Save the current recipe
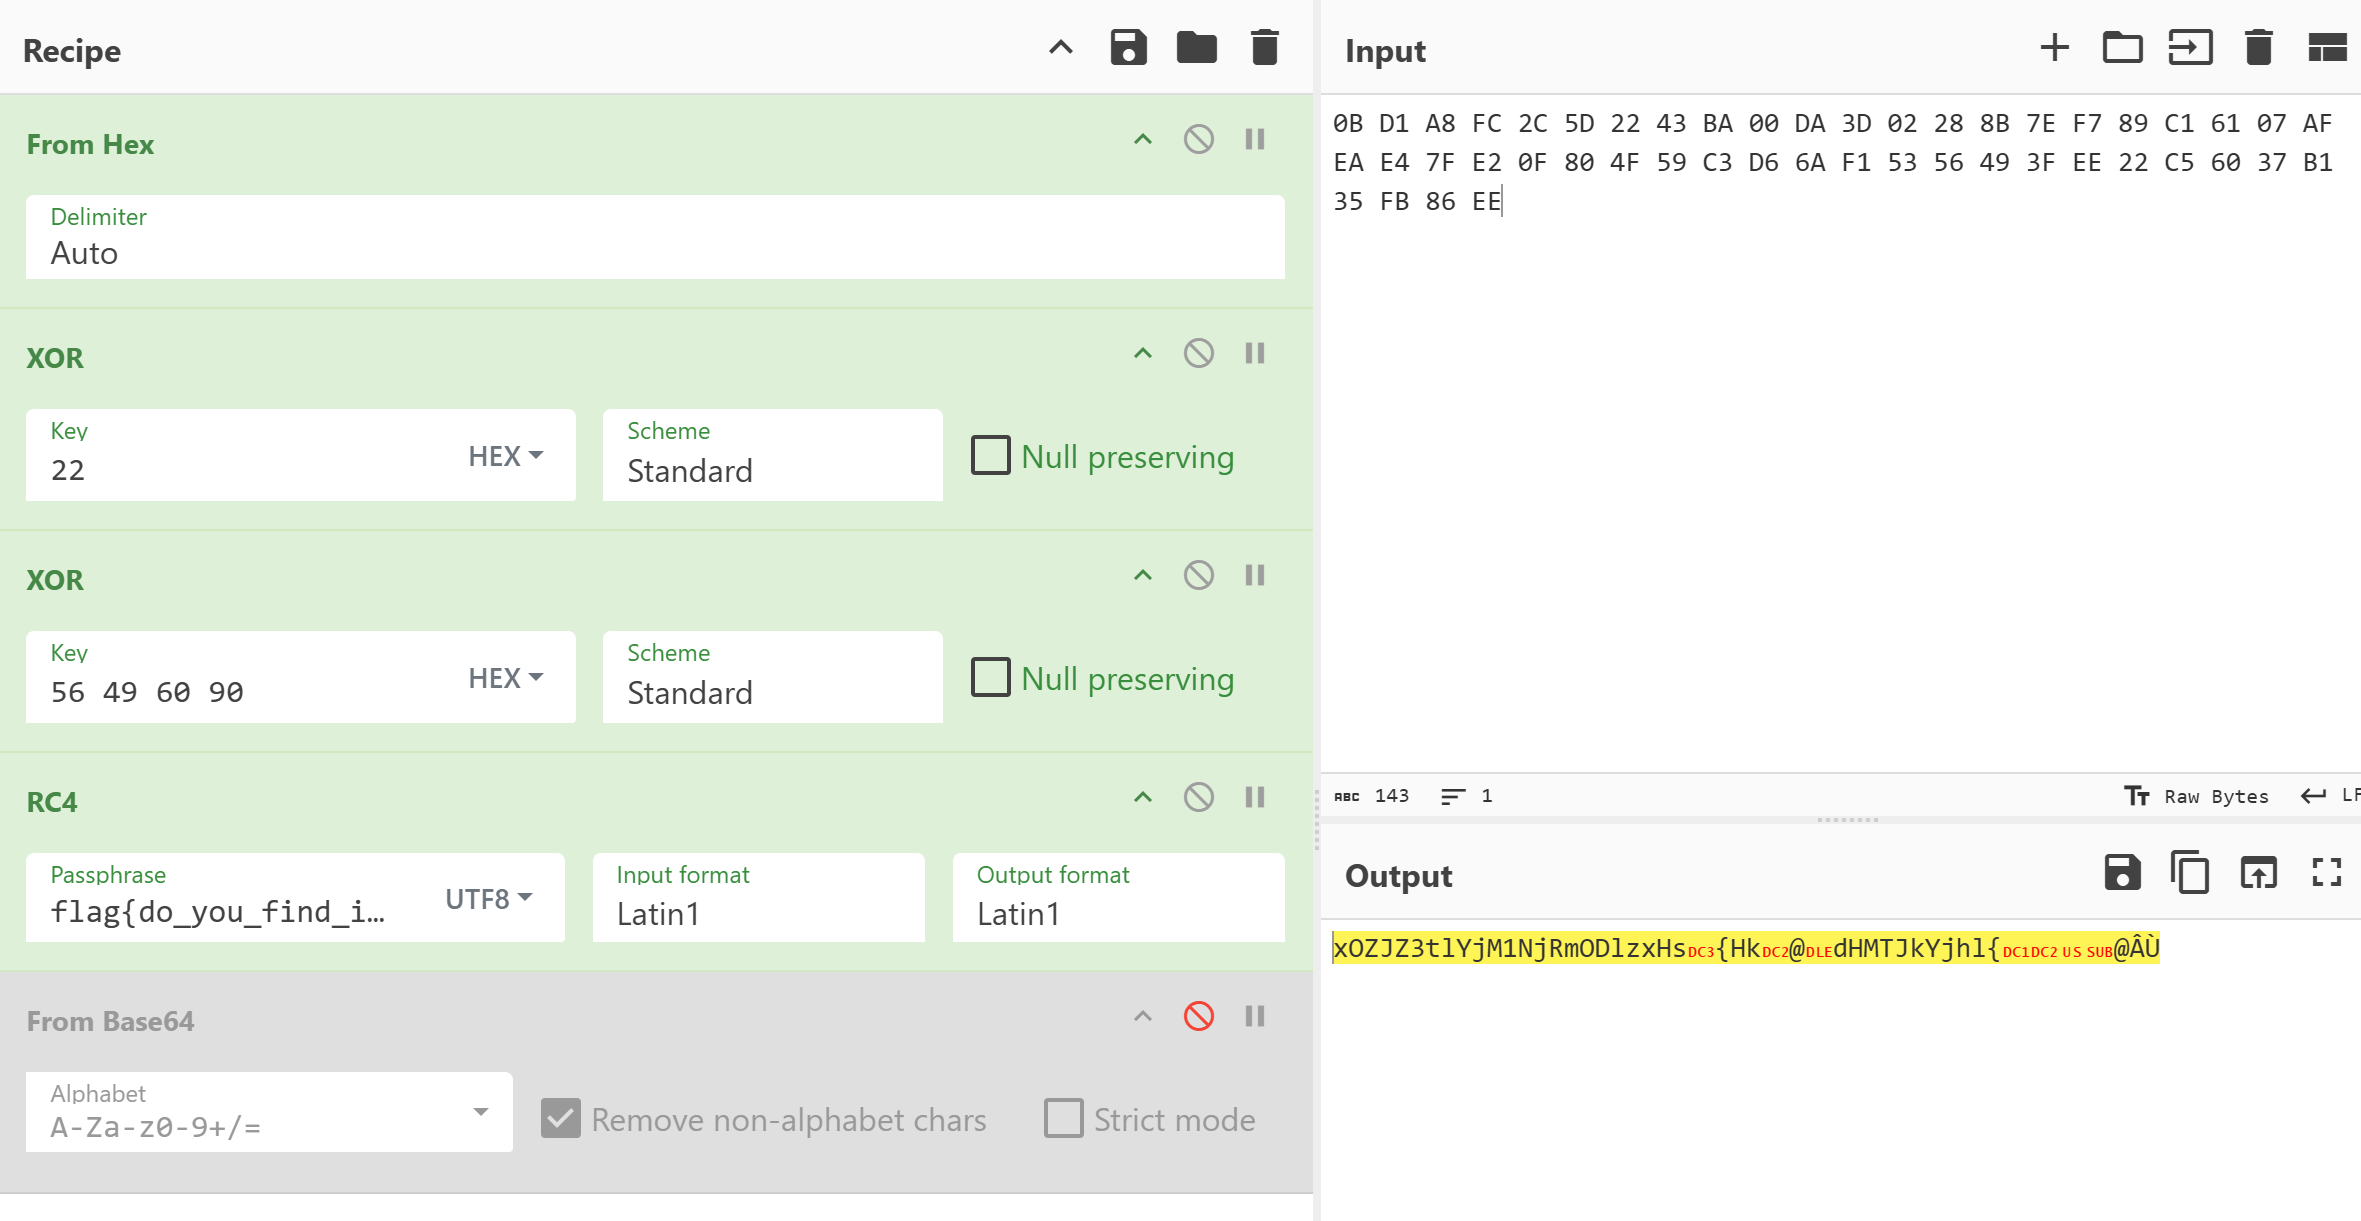Image resolution: width=2361 pixels, height=1221 pixels. [1128, 48]
